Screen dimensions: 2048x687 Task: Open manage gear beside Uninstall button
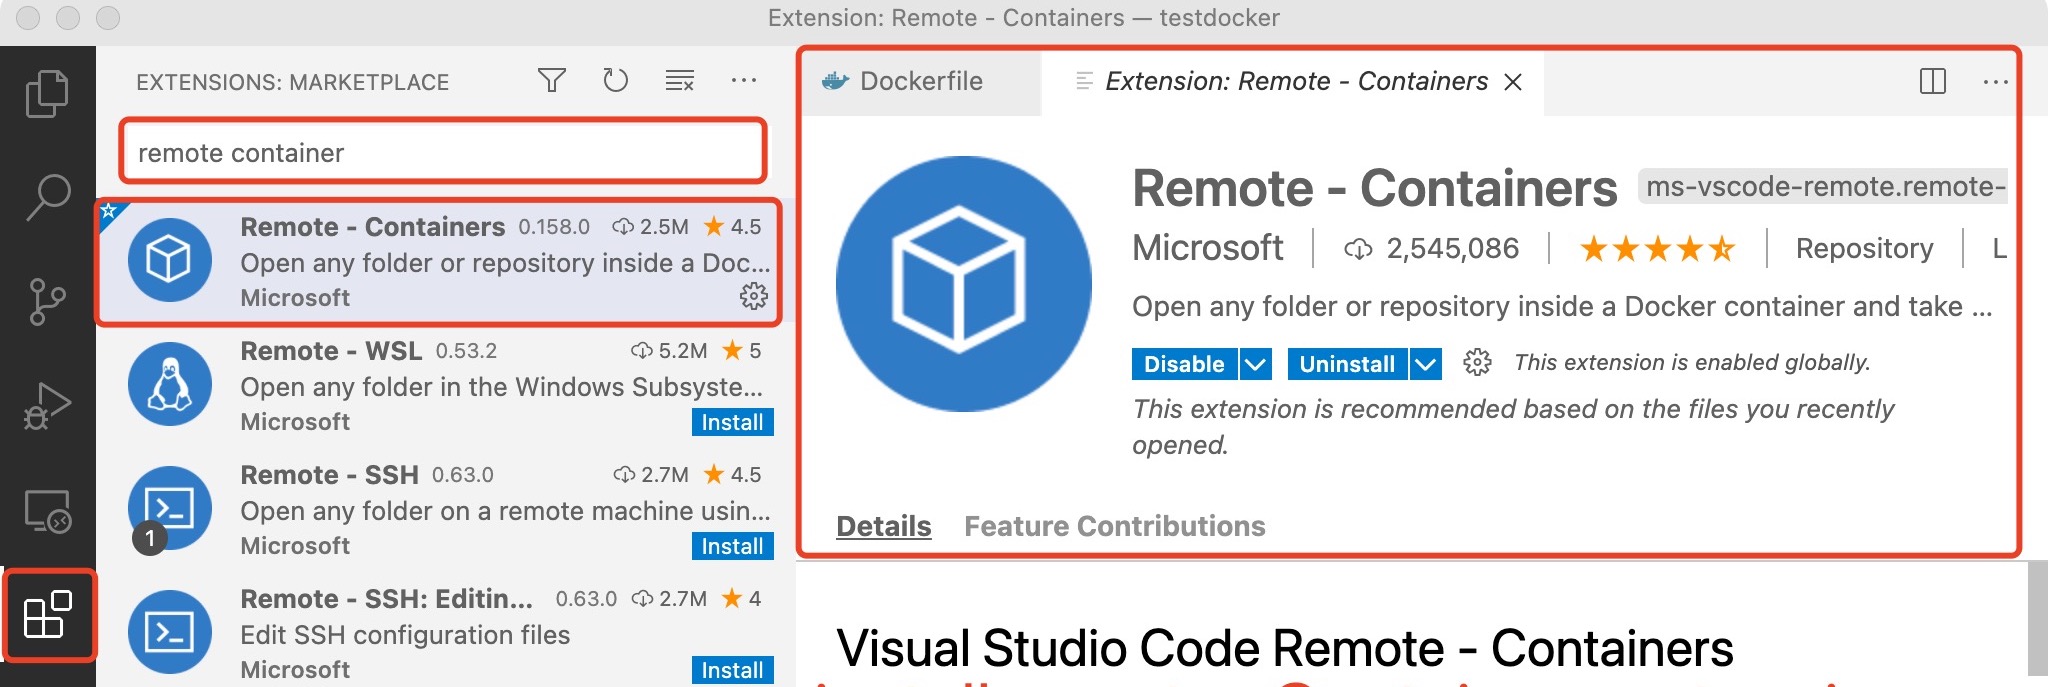point(1477,363)
